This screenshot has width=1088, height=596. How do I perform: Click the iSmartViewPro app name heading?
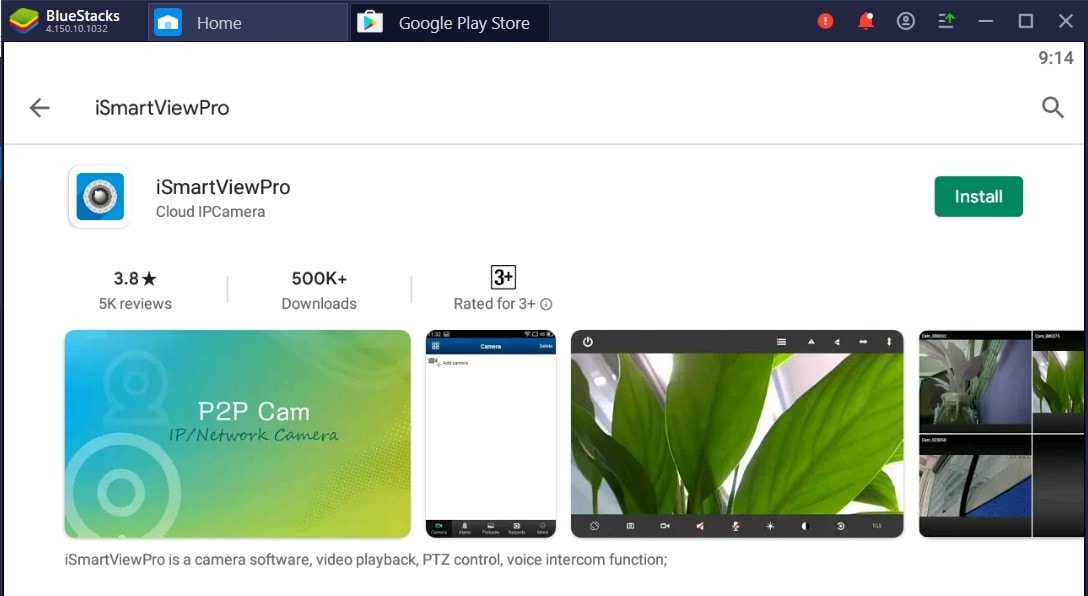click(x=223, y=187)
